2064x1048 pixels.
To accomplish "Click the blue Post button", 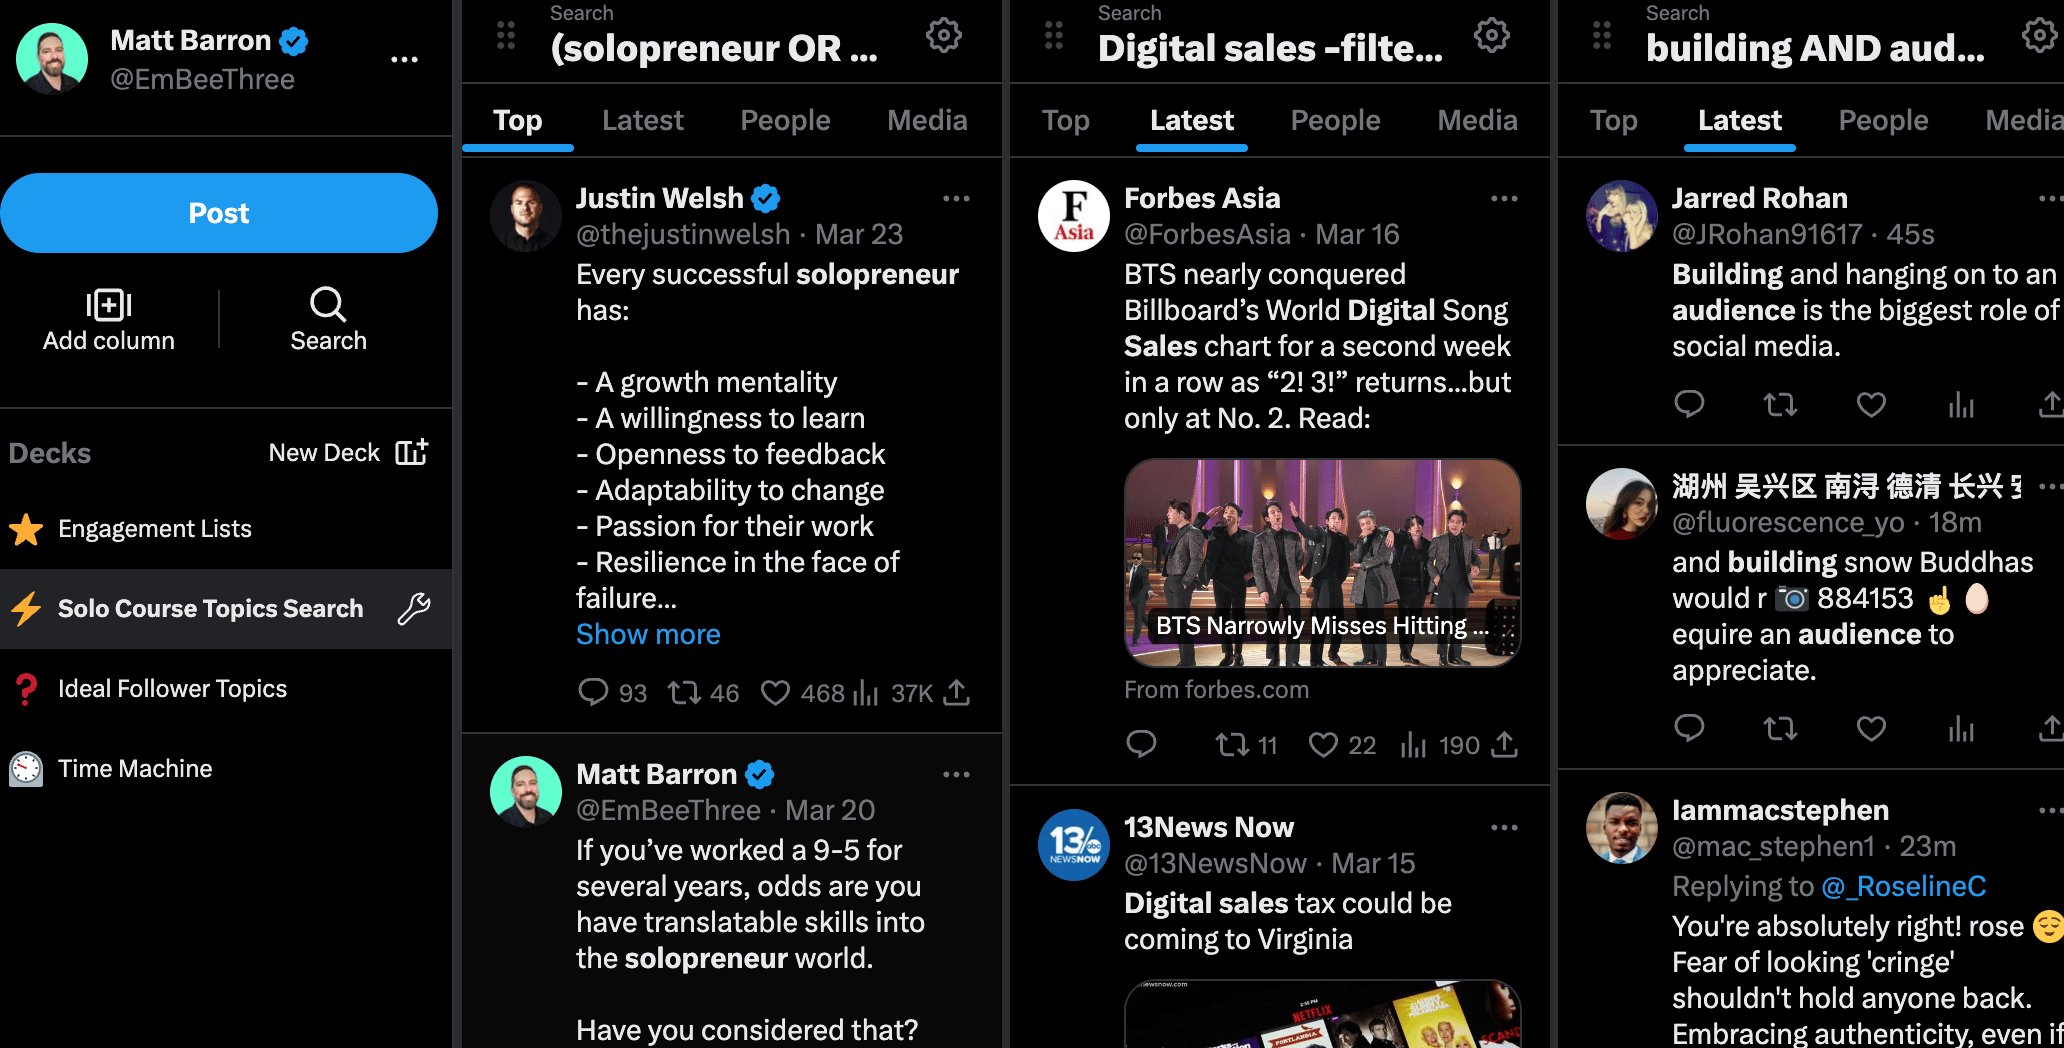I will click(x=219, y=213).
